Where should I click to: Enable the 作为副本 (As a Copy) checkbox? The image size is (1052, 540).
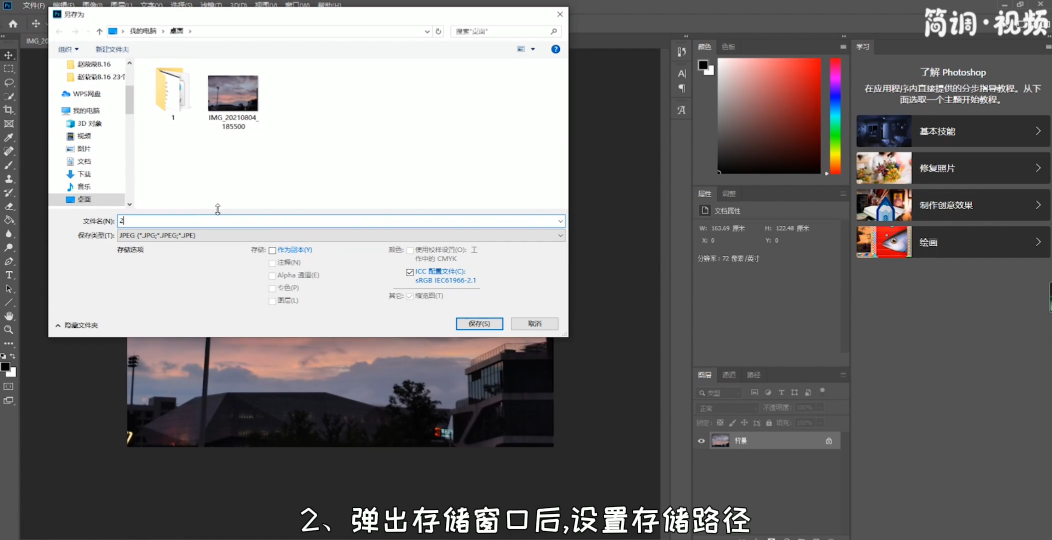click(272, 250)
